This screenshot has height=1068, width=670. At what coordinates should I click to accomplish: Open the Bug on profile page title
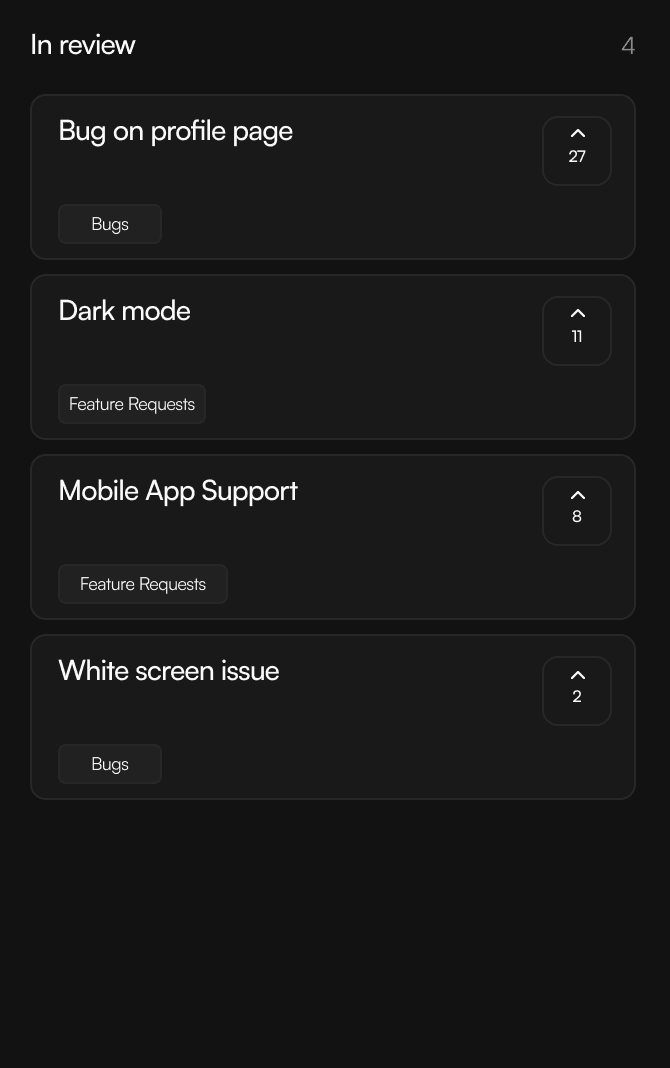(x=176, y=131)
